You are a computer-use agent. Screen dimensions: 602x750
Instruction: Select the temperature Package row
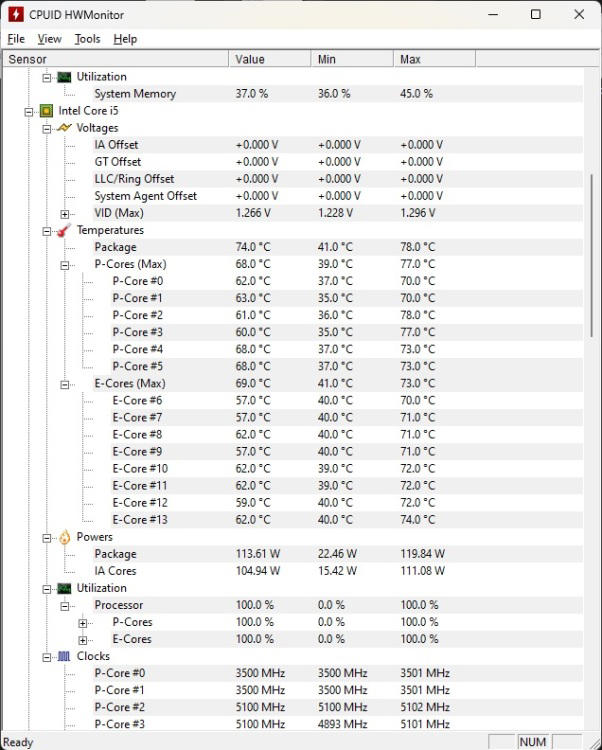[338, 247]
